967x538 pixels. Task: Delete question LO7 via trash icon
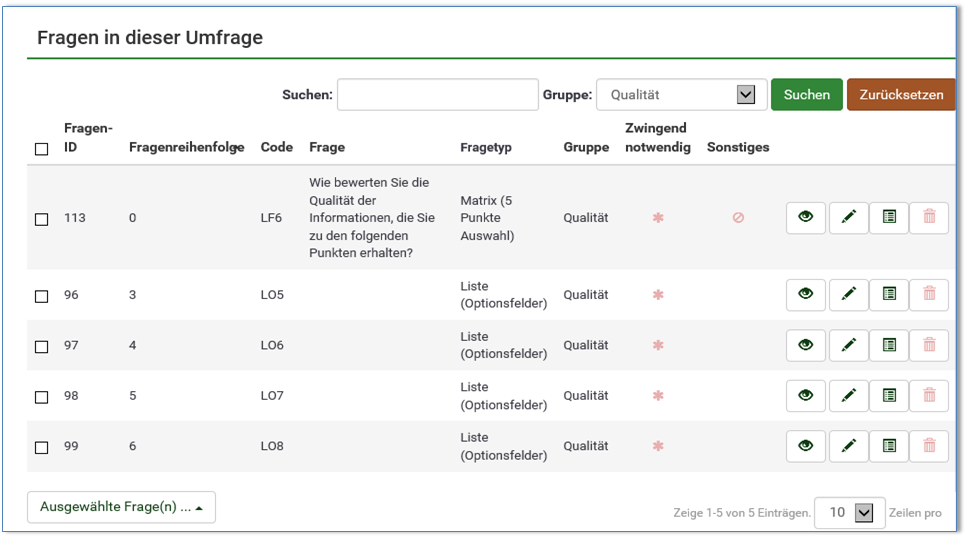coord(929,396)
